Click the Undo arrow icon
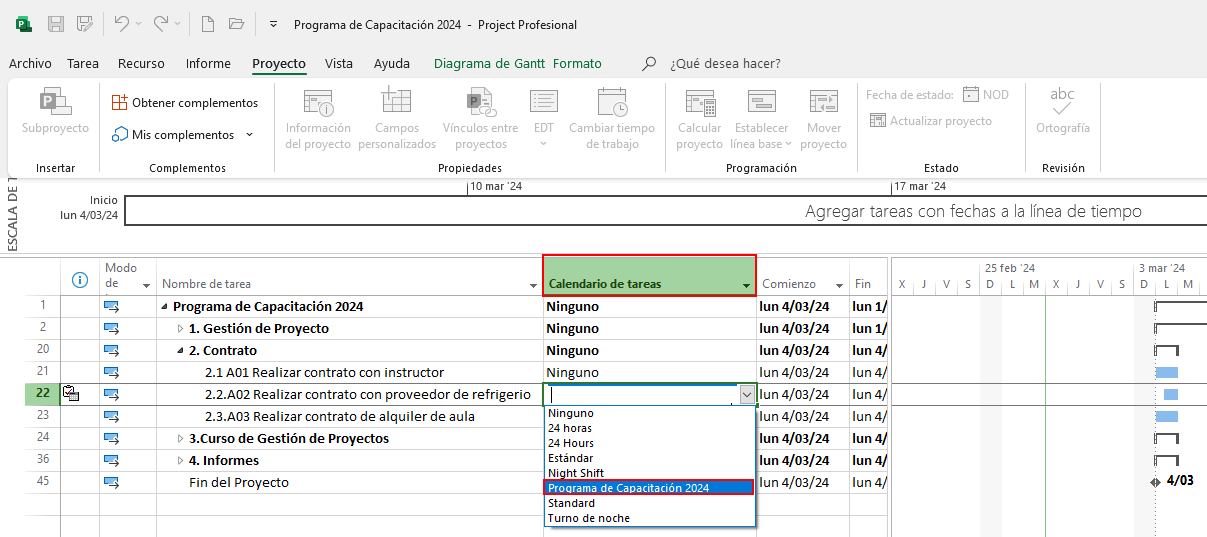 121,24
